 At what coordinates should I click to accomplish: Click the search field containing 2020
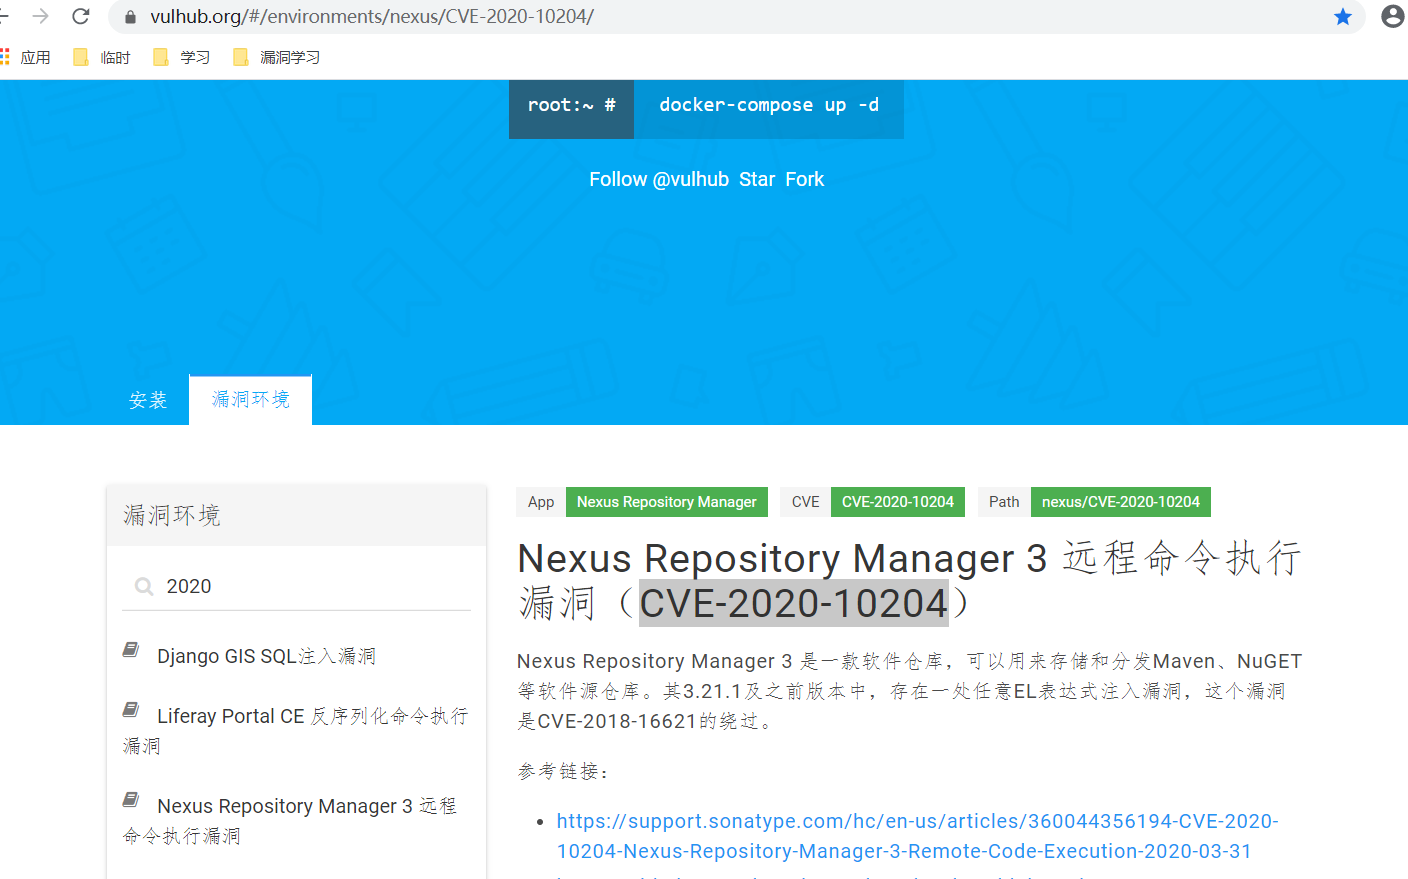296,586
